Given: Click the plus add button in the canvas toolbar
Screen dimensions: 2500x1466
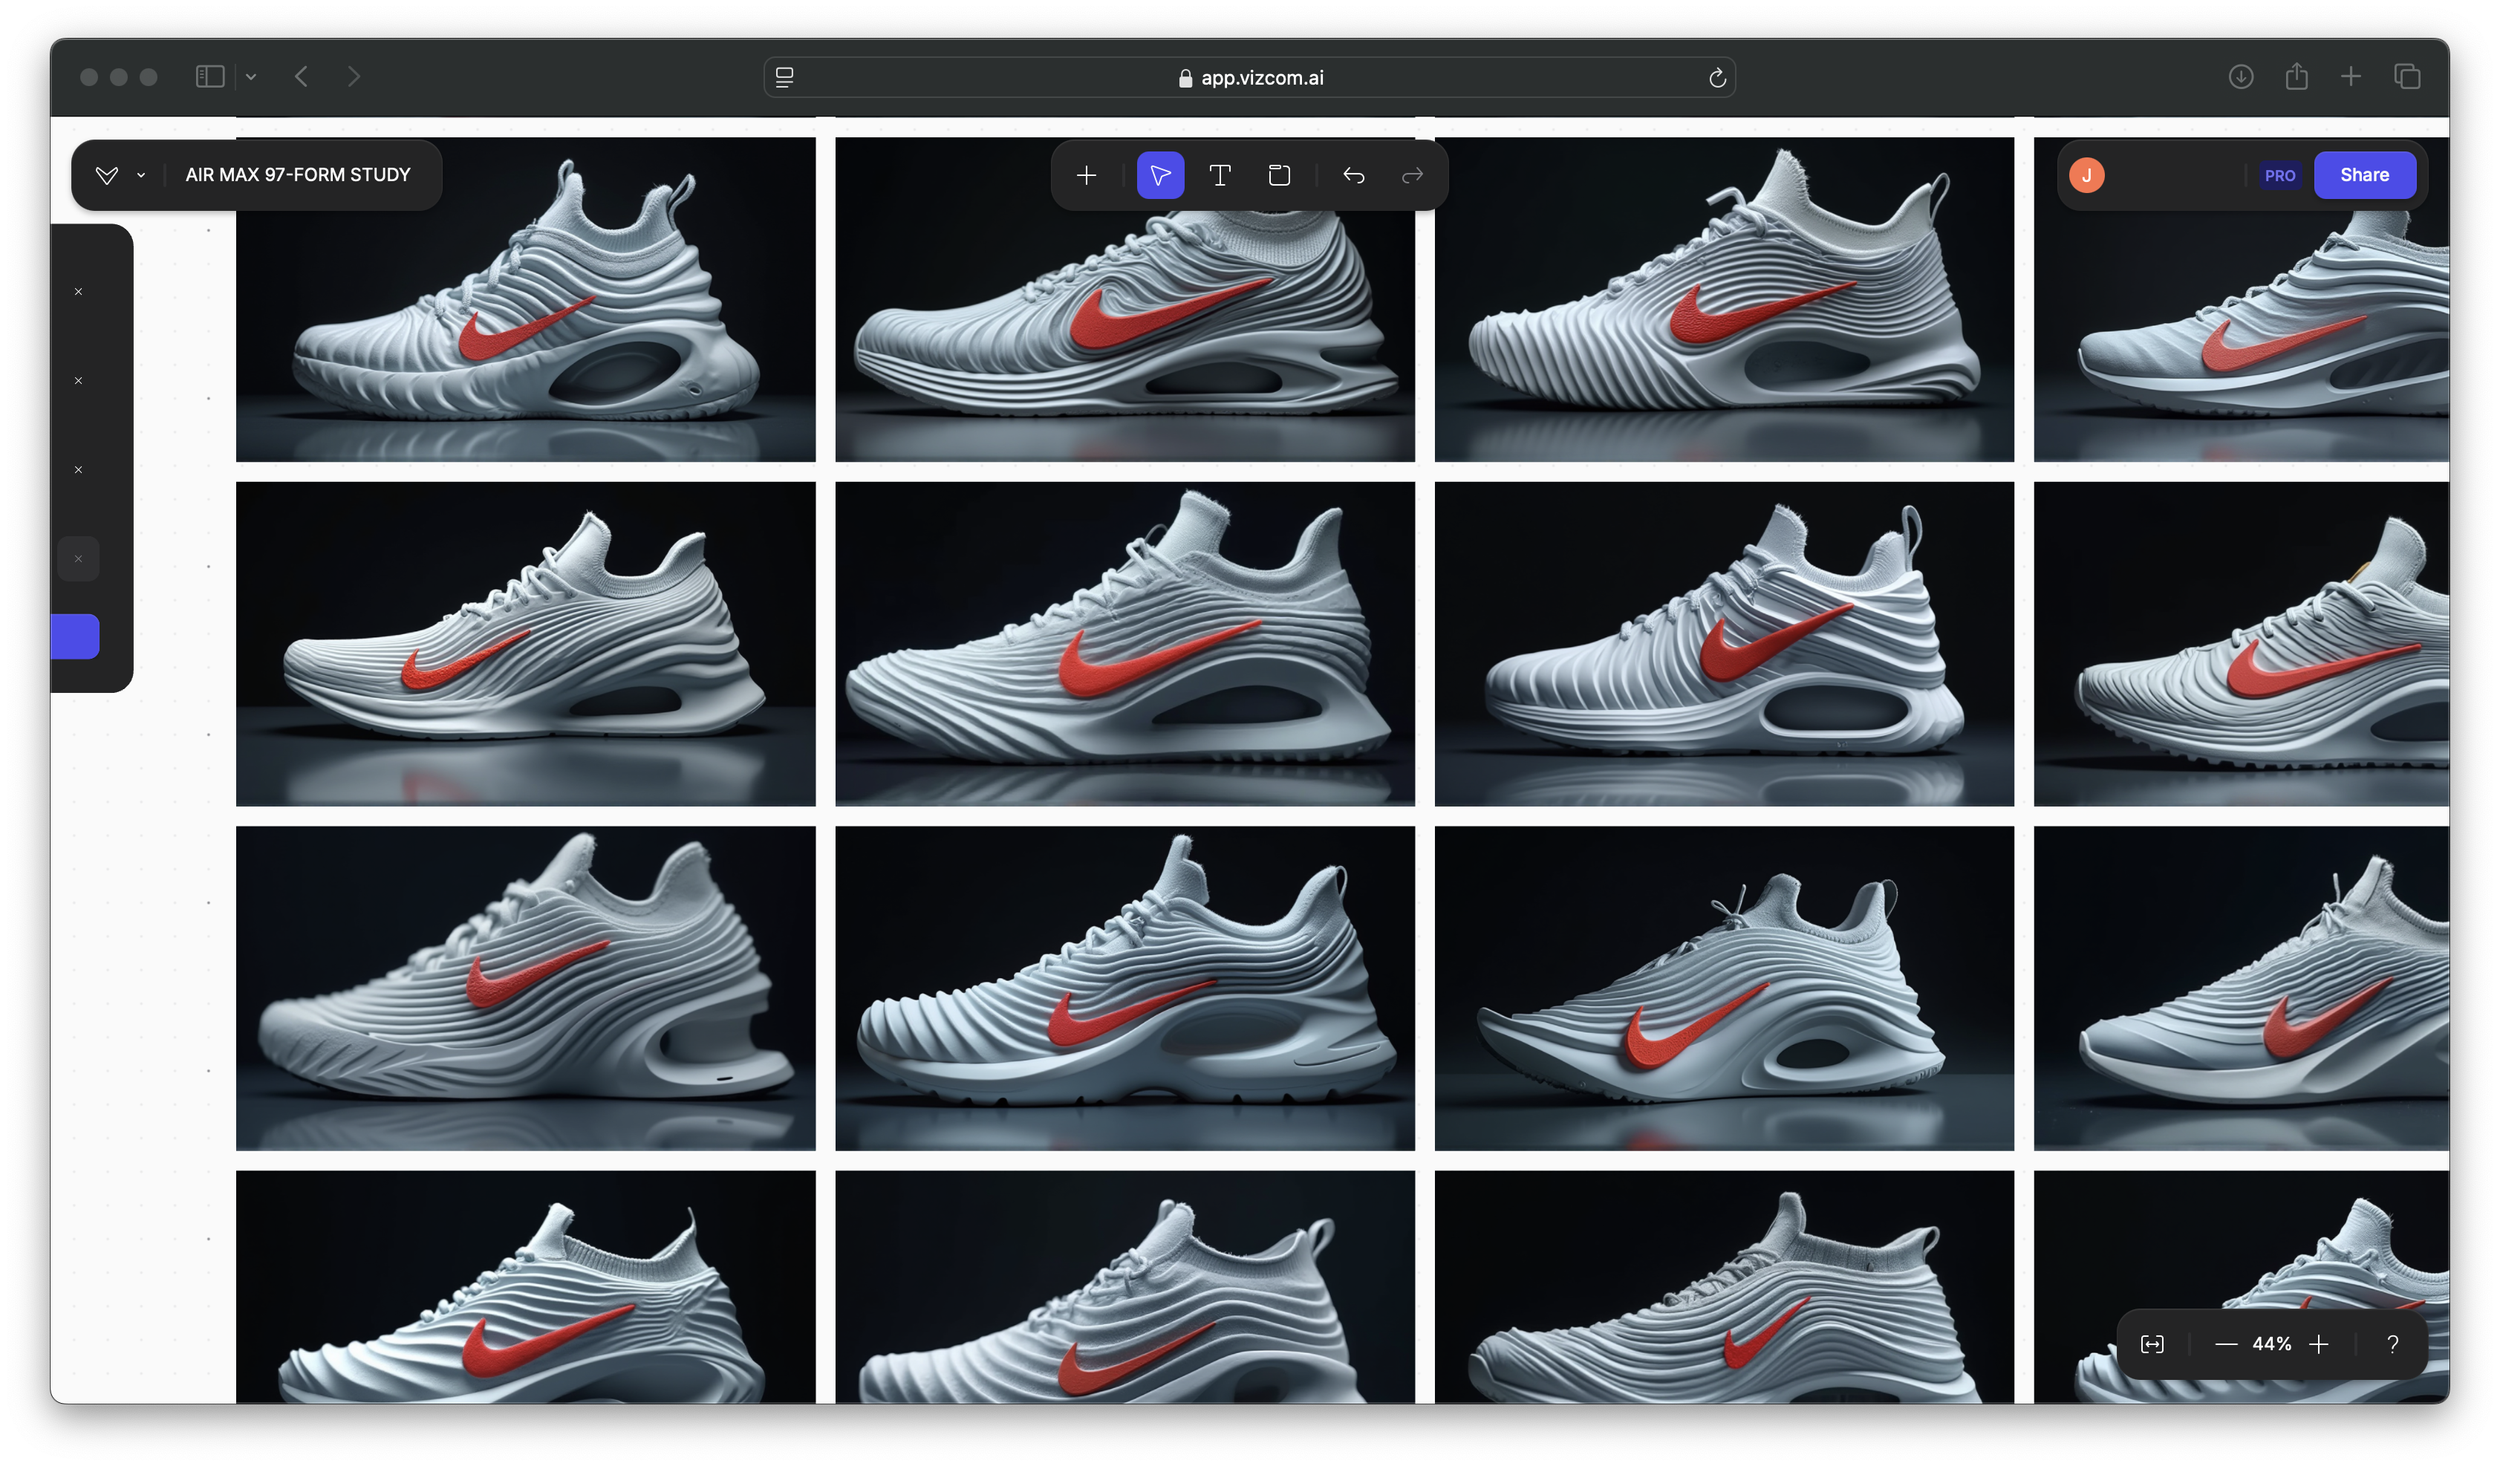Looking at the screenshot, I should coord(1086,176).
